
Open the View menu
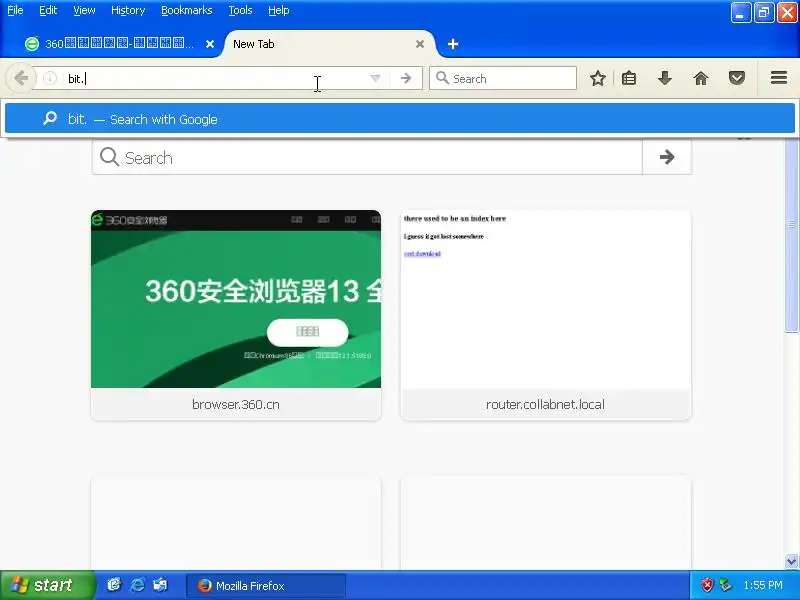pyautogui.click(x=84, y=10)
